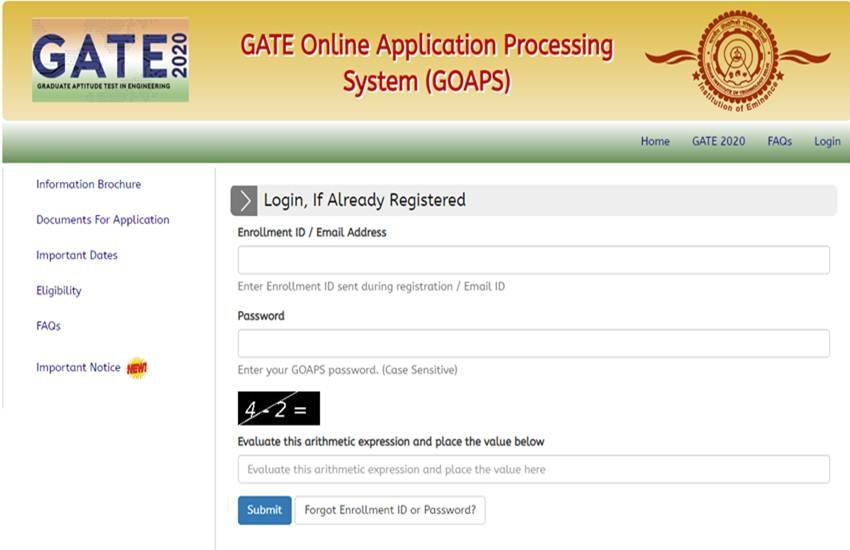The width and height of the screenshot is (850, 550).
Task: Click 'Enrollment ID / Email Address' label
Action: [x=312, y=232]
